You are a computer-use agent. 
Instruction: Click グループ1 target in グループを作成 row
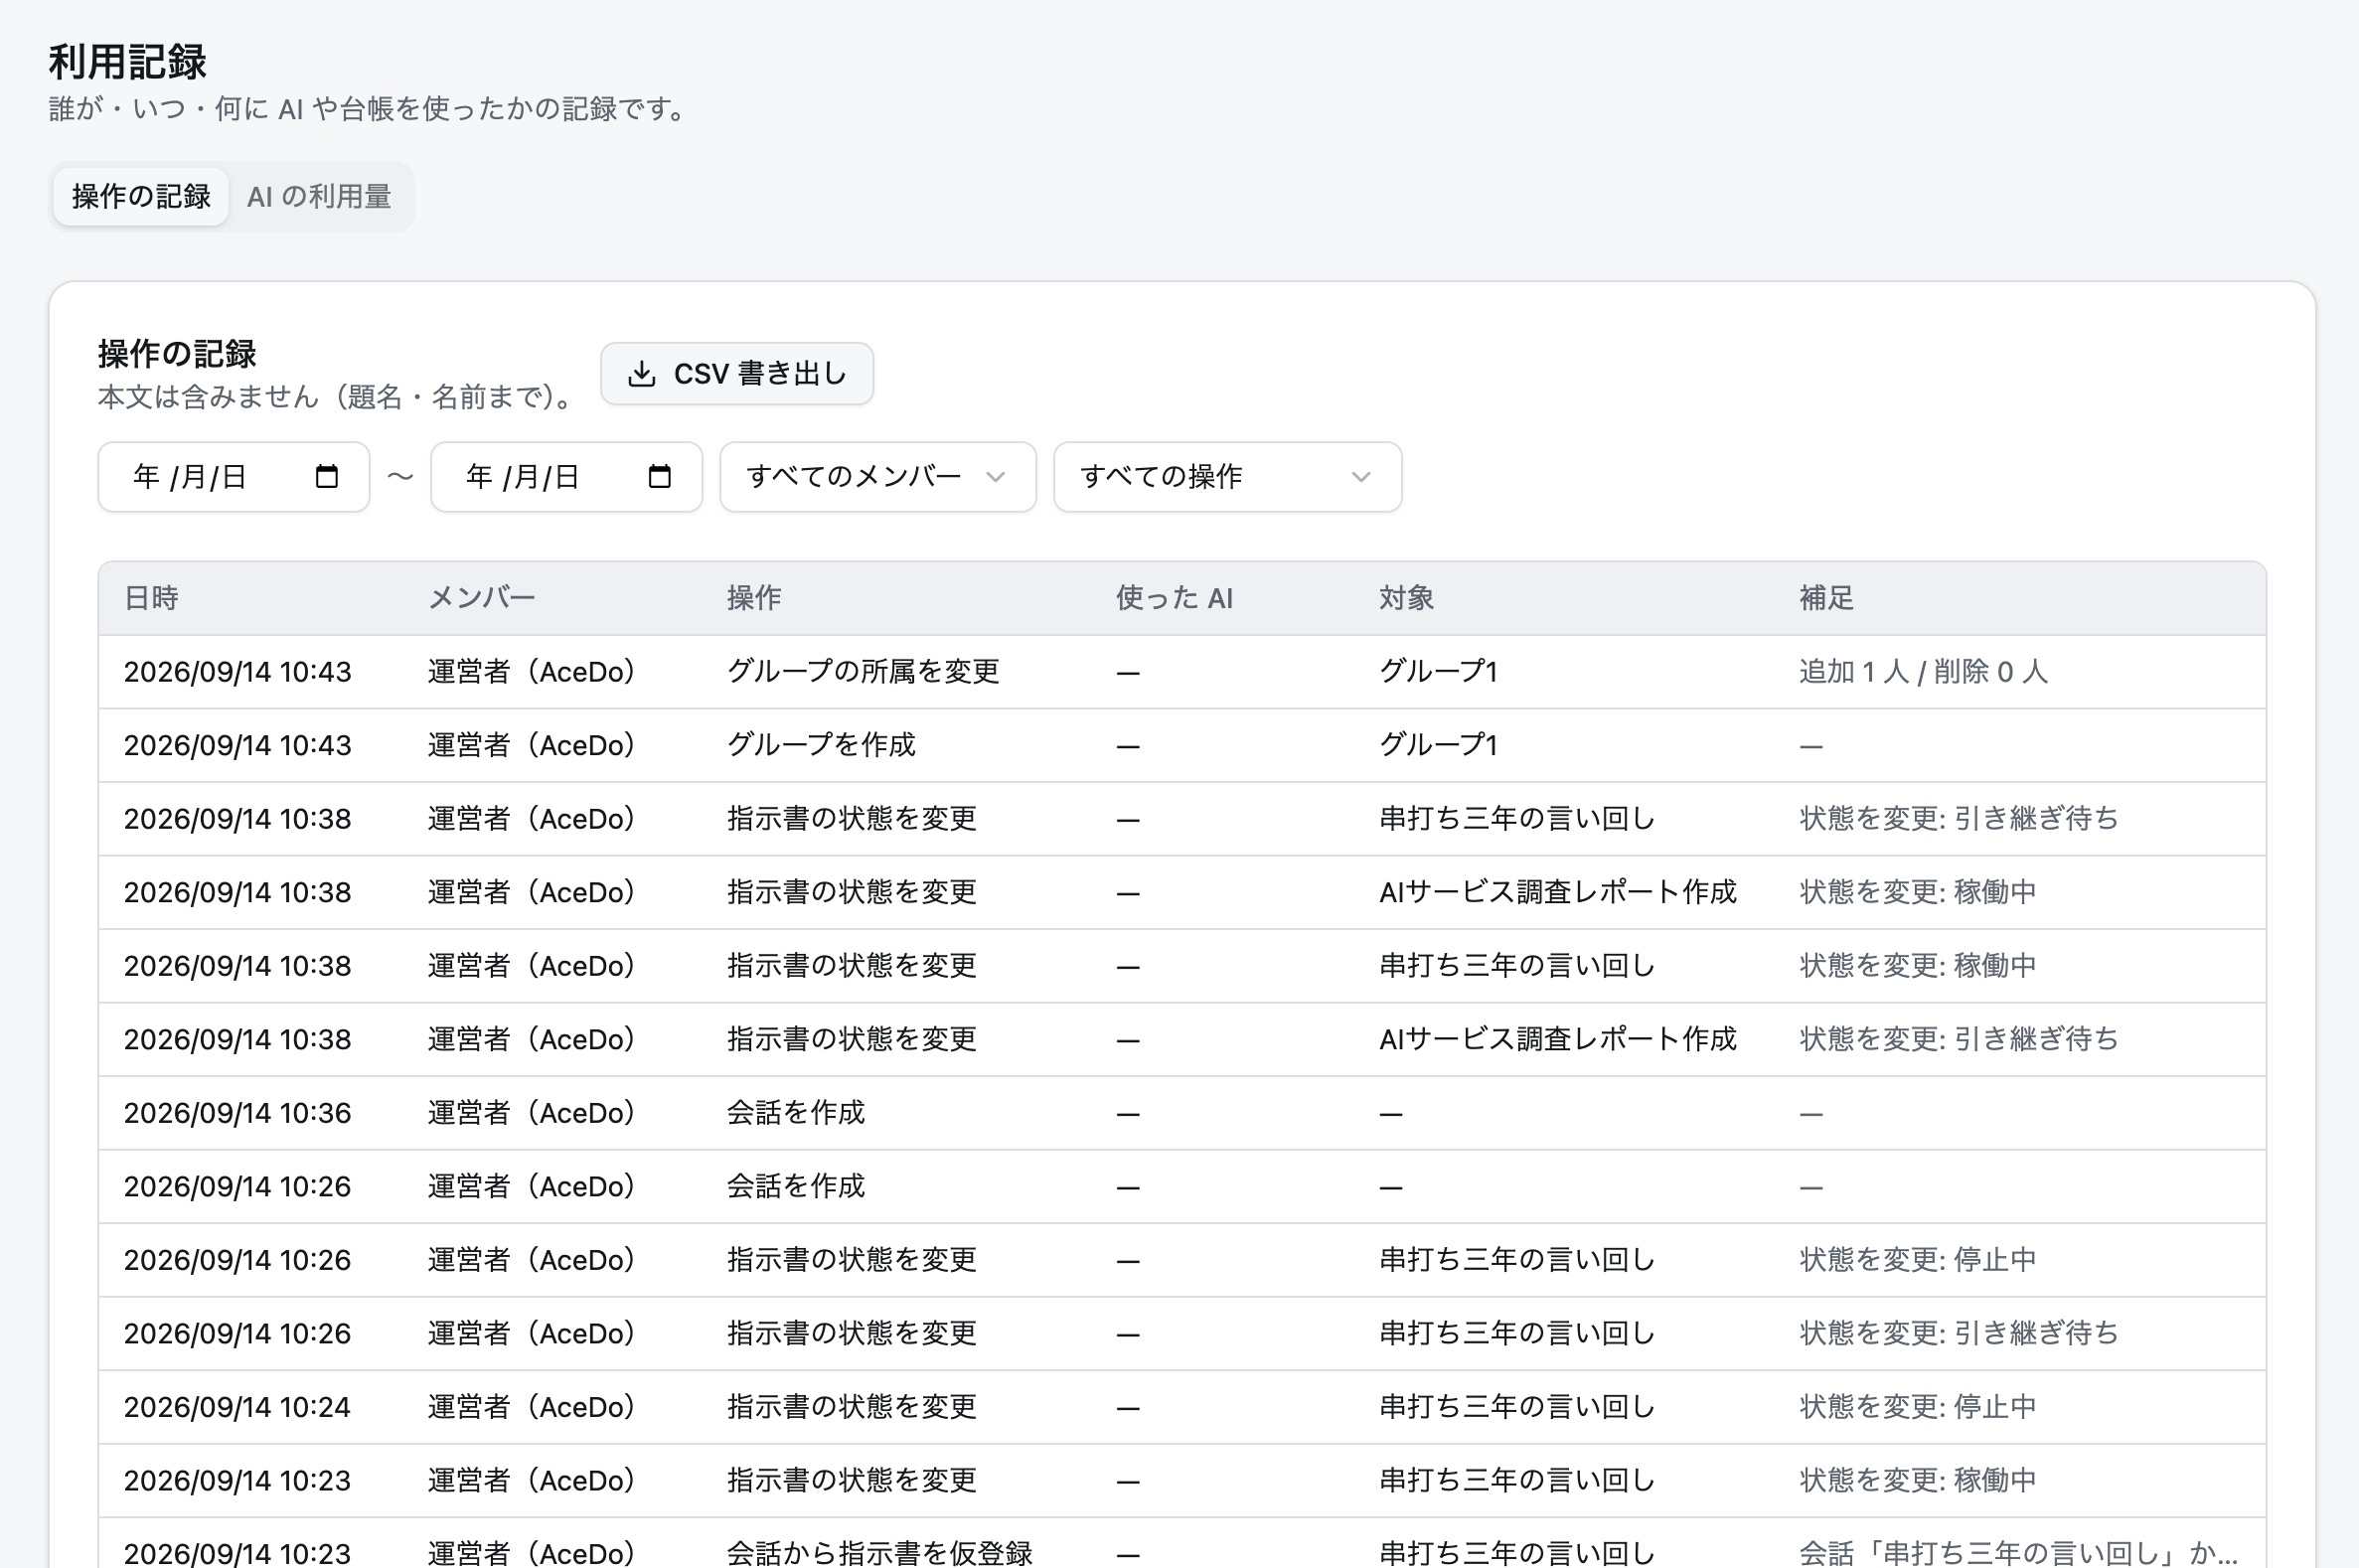1439,745
